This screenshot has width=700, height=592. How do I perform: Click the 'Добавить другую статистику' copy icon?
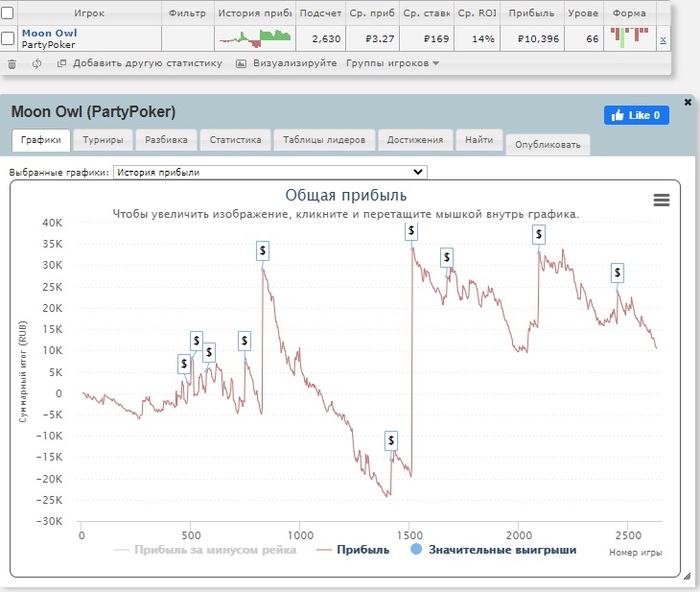tap(62, 63)
